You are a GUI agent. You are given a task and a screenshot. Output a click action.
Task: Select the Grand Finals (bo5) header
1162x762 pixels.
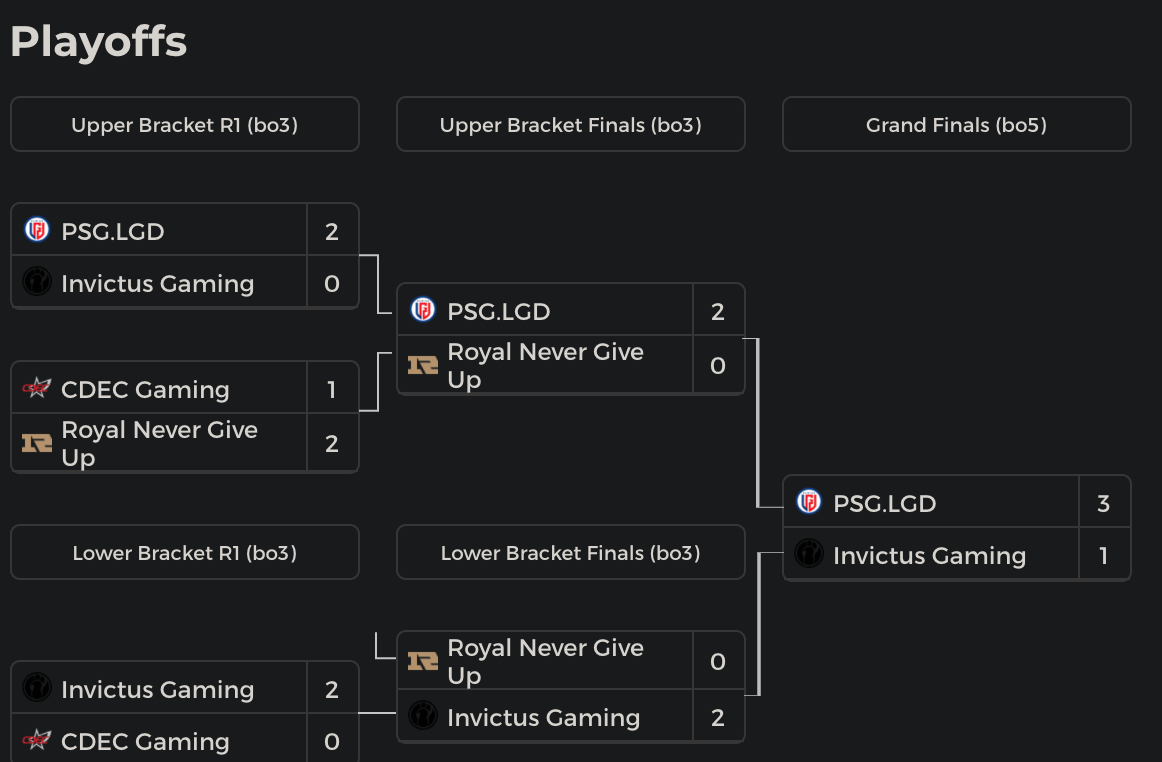pos(956,125)
